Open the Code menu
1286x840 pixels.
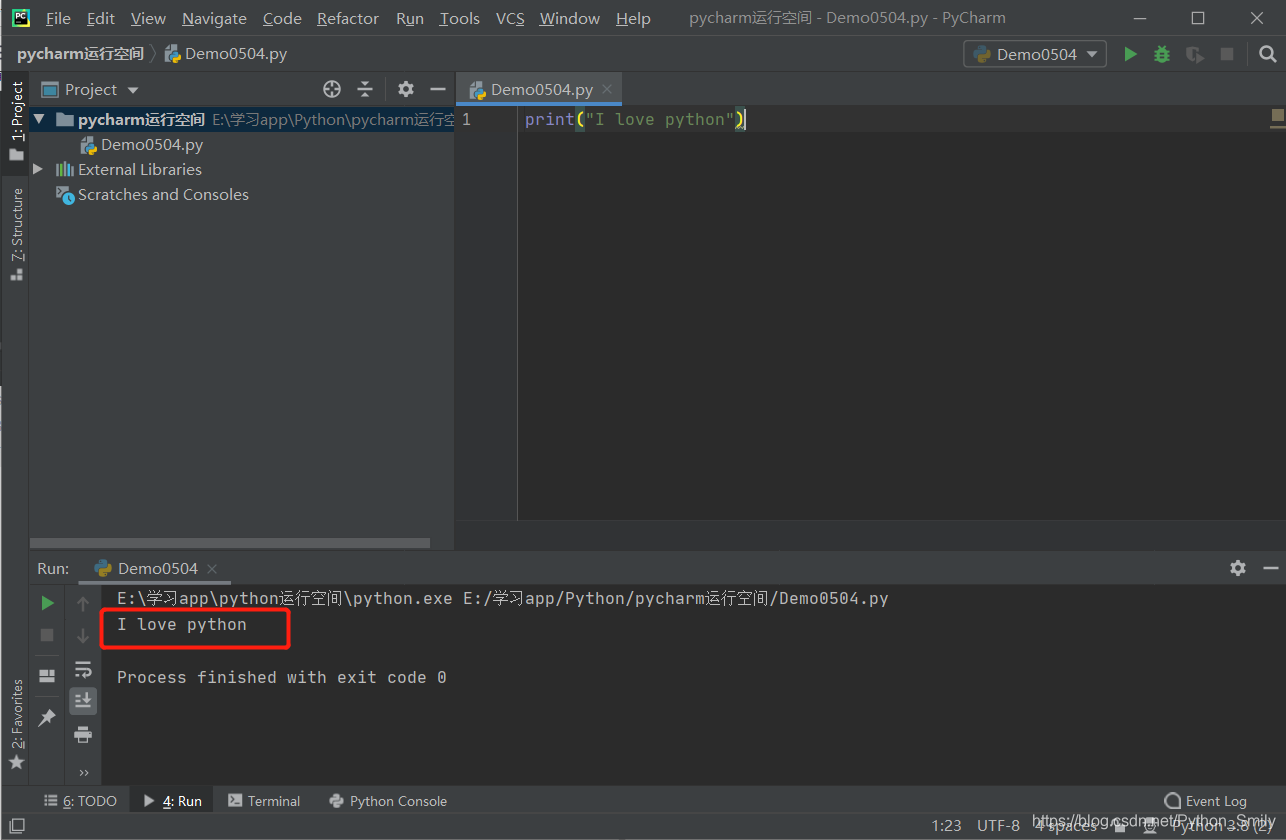tap(282, 19)
